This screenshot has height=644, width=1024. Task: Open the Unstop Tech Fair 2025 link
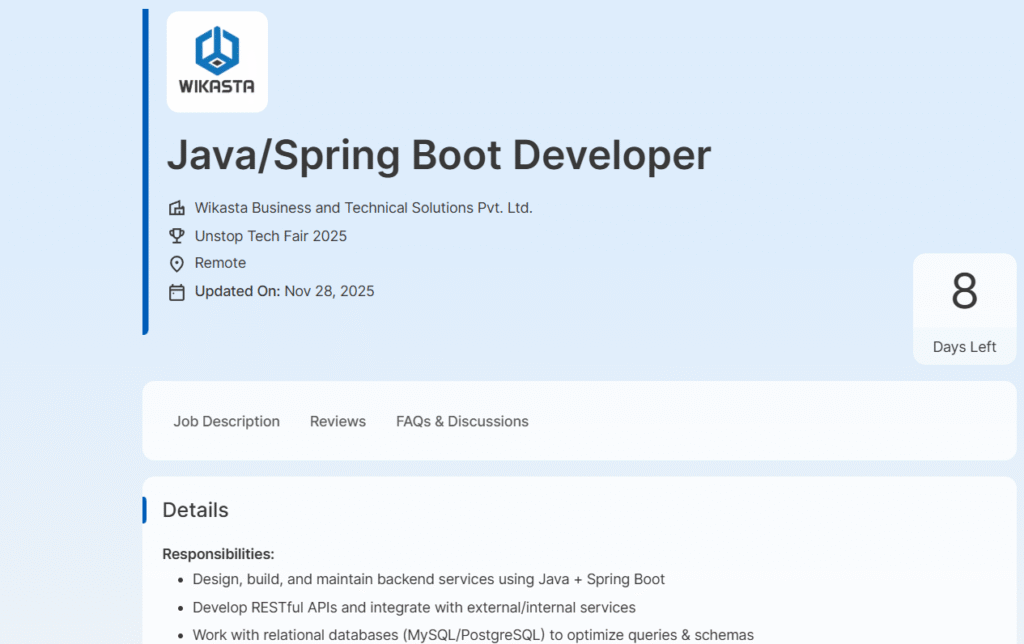pos(270,236)
